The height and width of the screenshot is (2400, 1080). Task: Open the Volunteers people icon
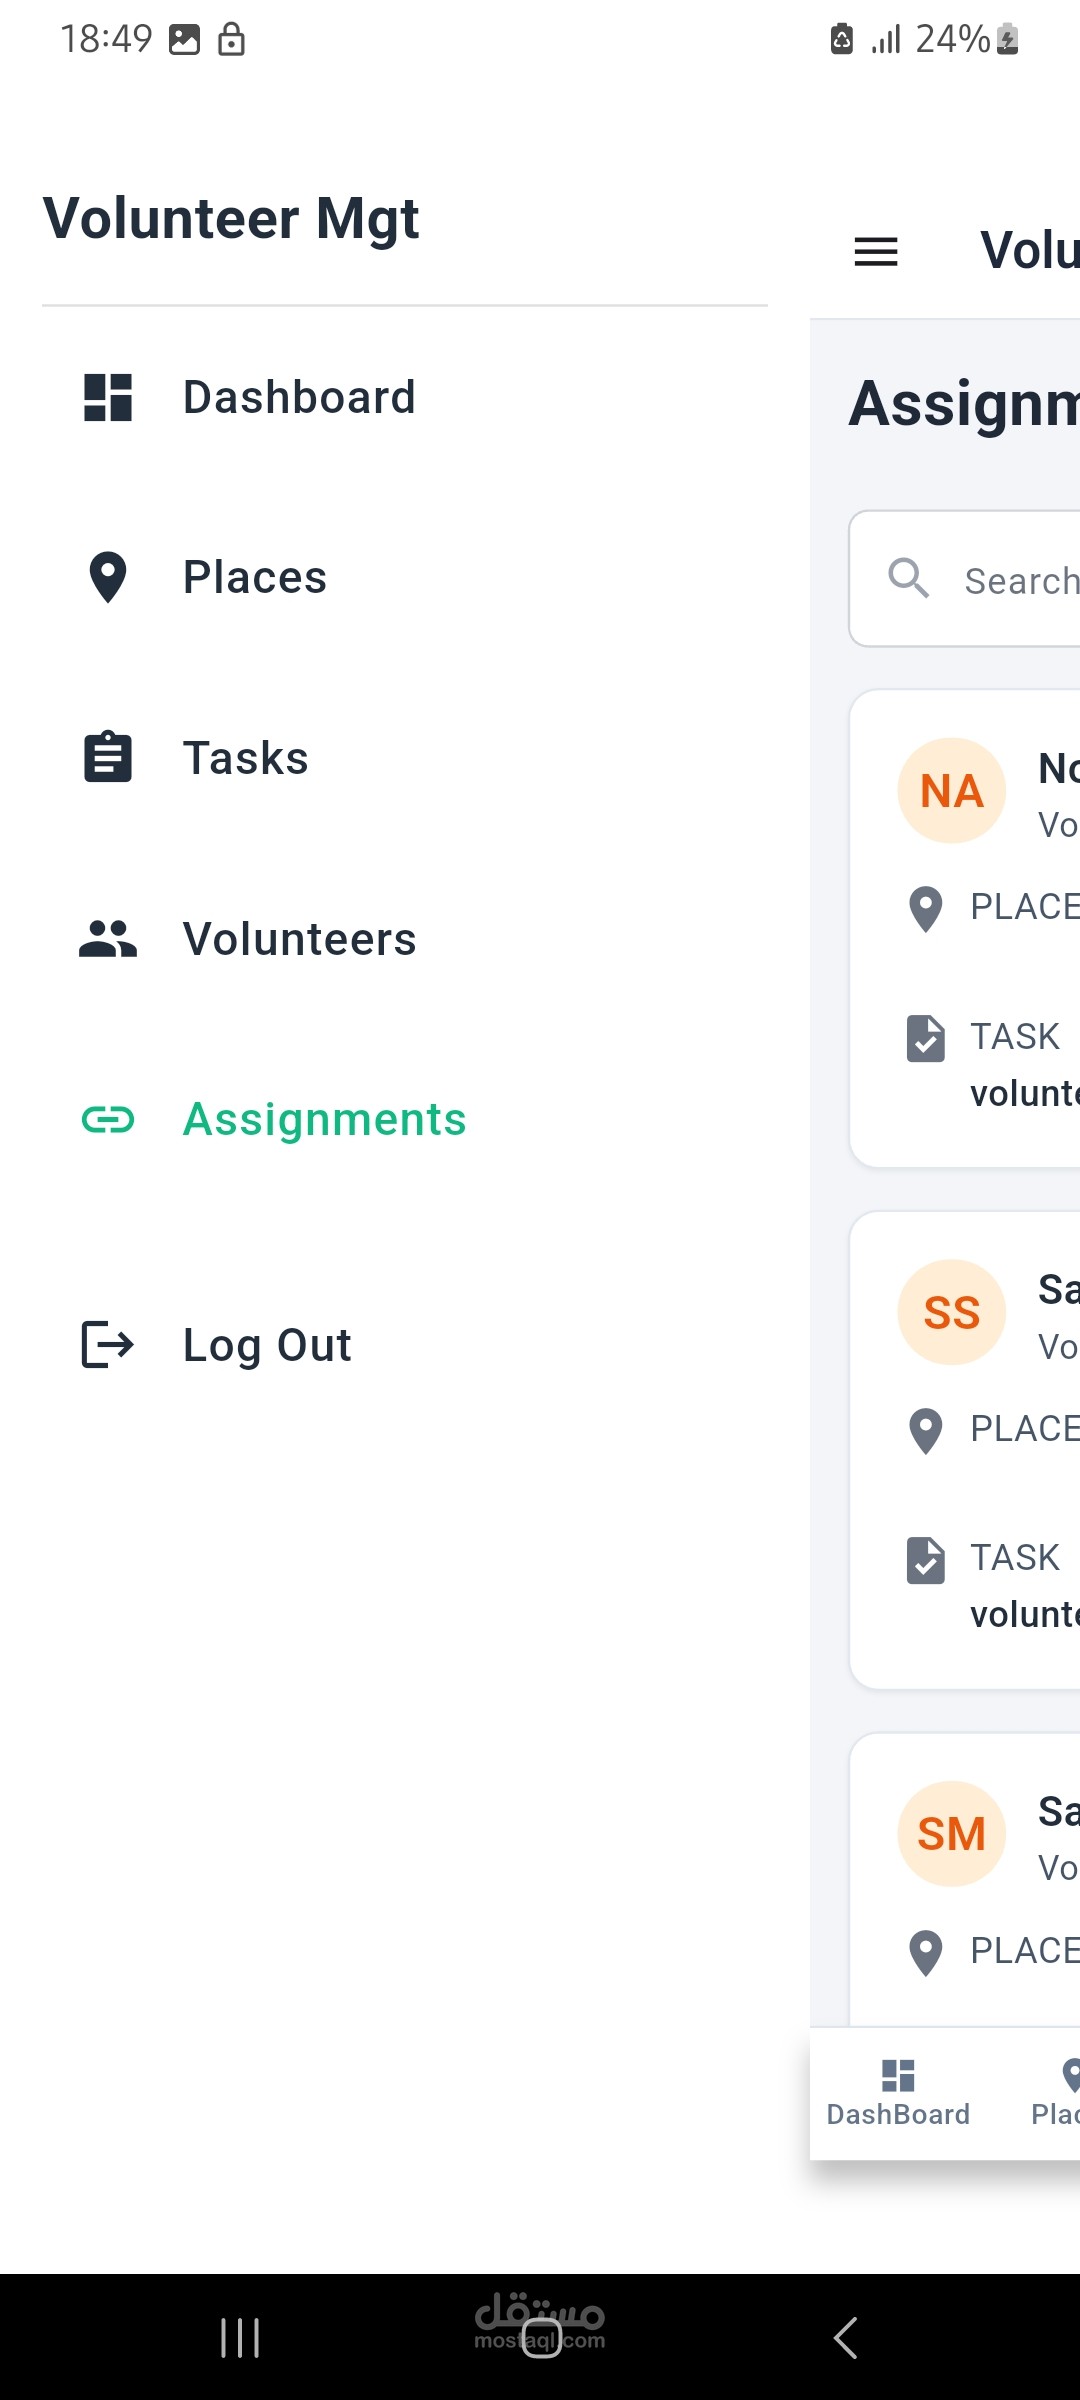tap(108, 939)
